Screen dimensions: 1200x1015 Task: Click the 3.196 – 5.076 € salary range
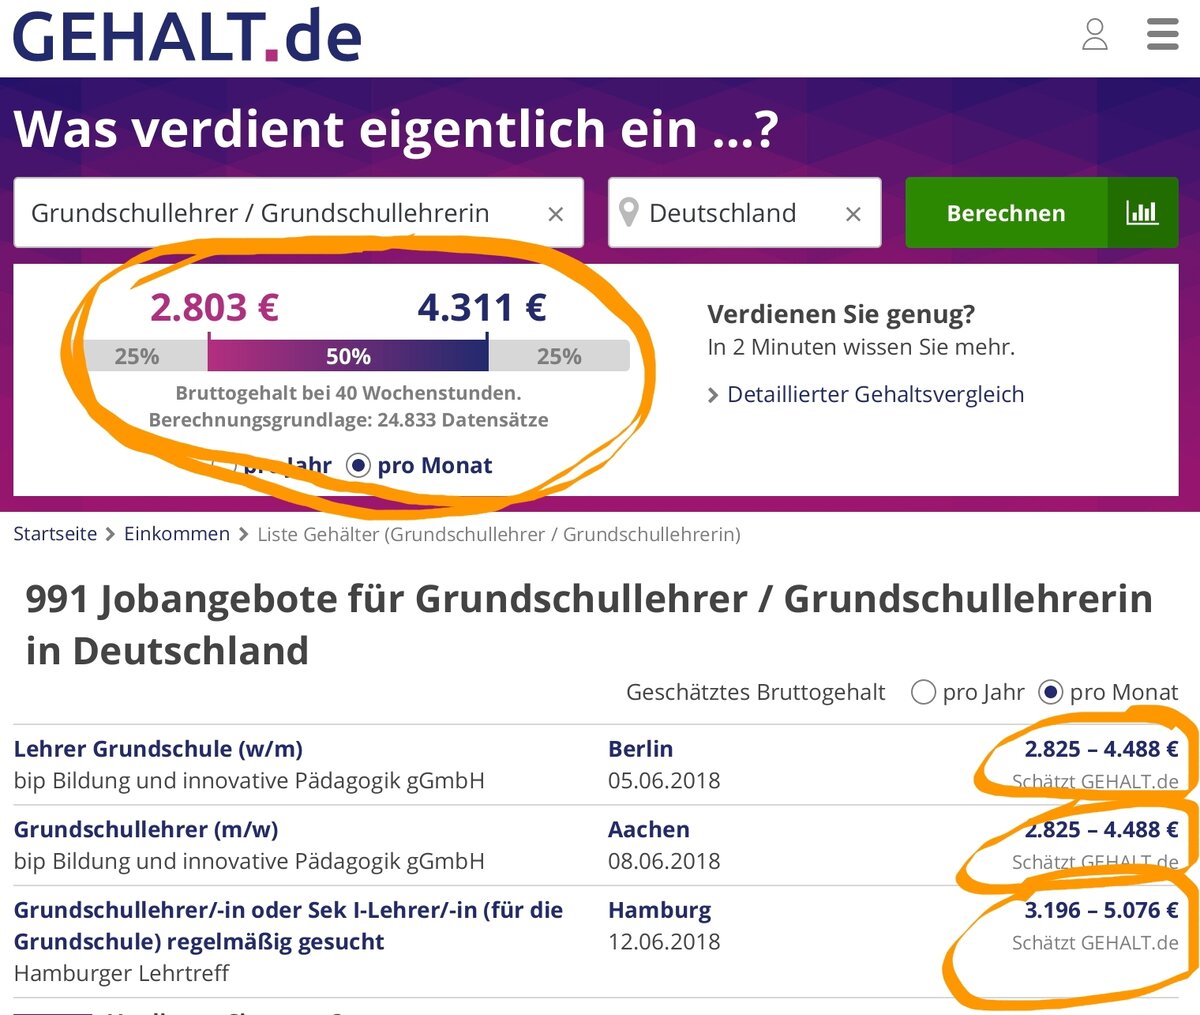(x=1101, y=910)
